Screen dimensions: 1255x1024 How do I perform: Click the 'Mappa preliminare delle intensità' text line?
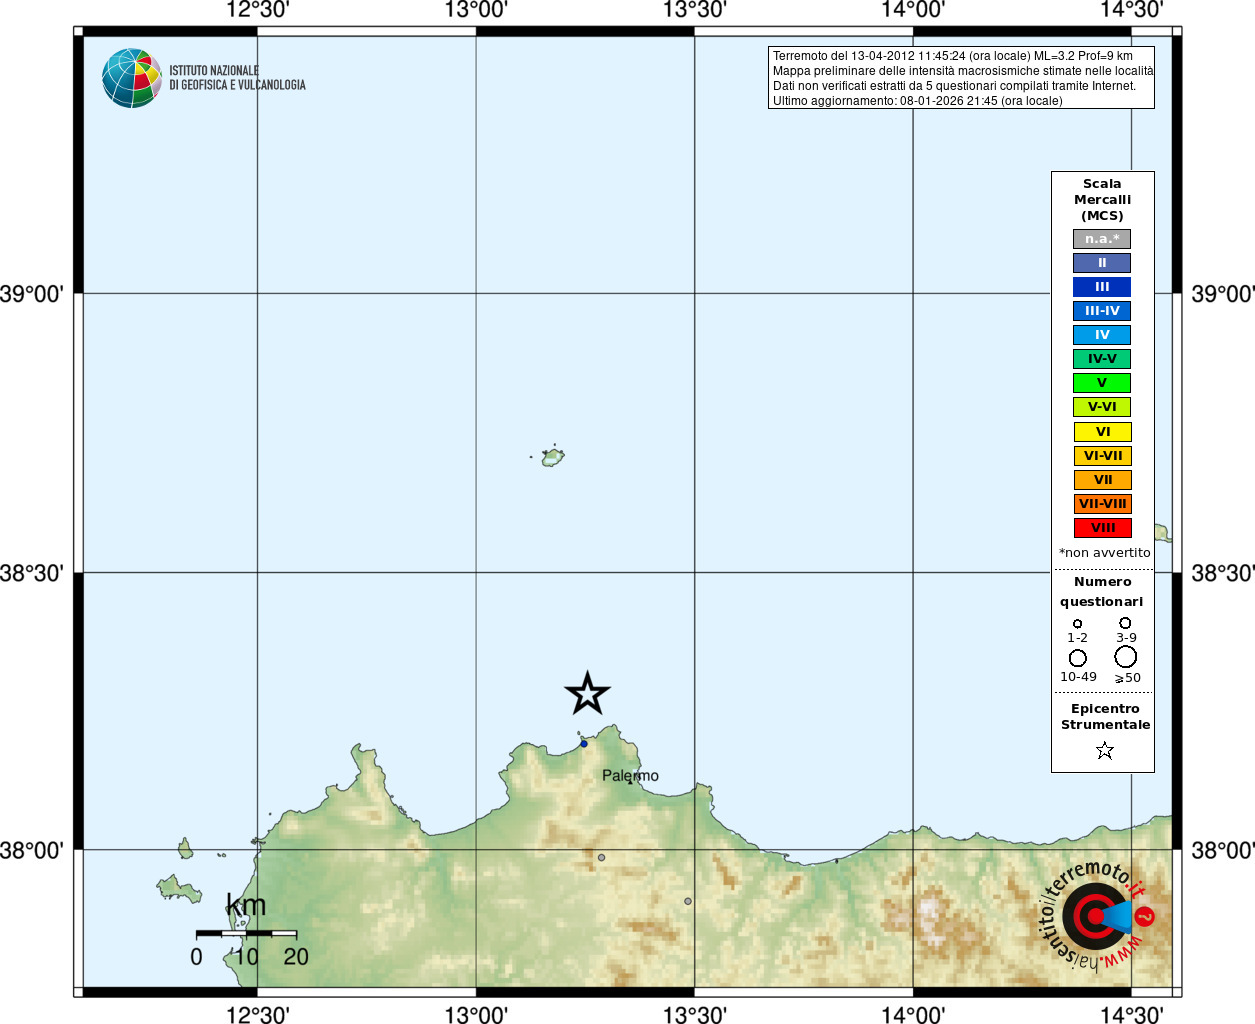[x=963, y=71]
